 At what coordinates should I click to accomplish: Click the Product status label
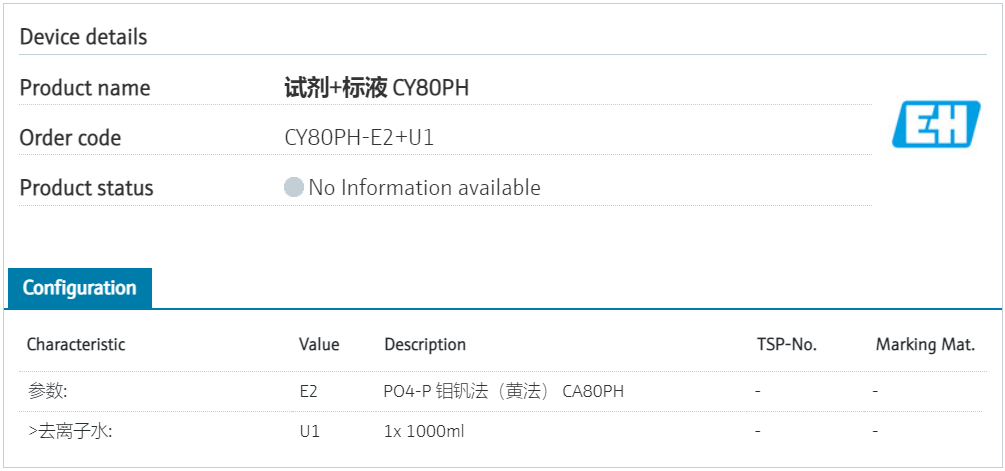[86, 188]
